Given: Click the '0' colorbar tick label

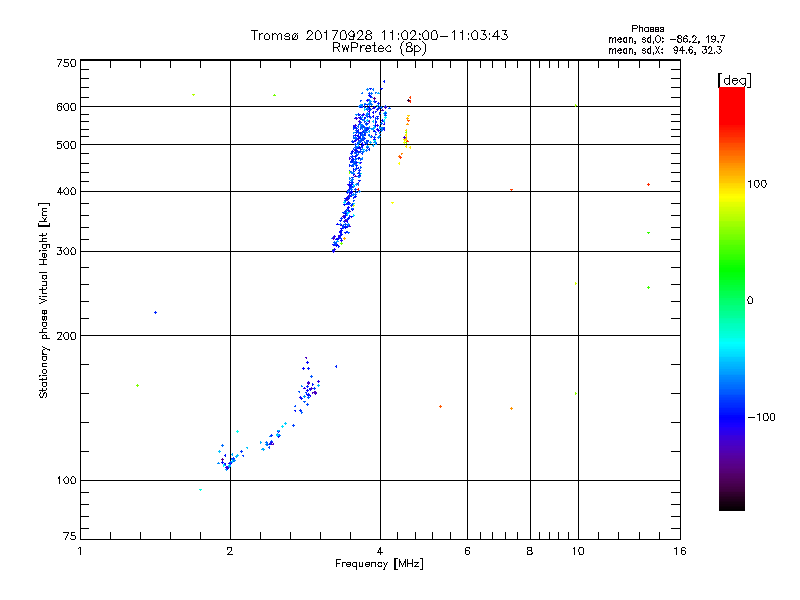Looking at the screenshot, I should 749,301.
